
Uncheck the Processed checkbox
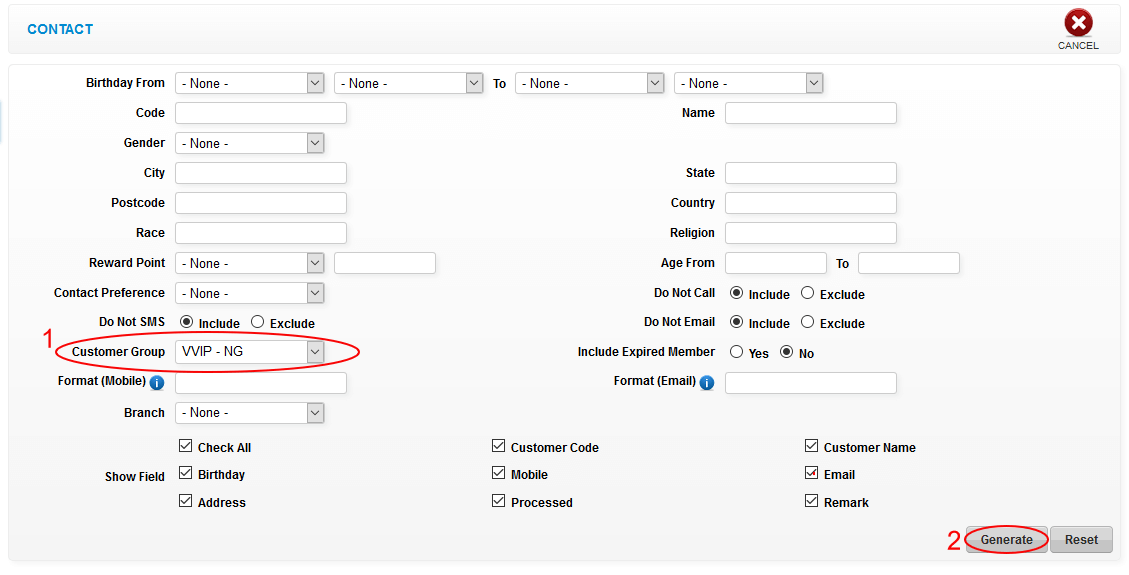point(498,501)
